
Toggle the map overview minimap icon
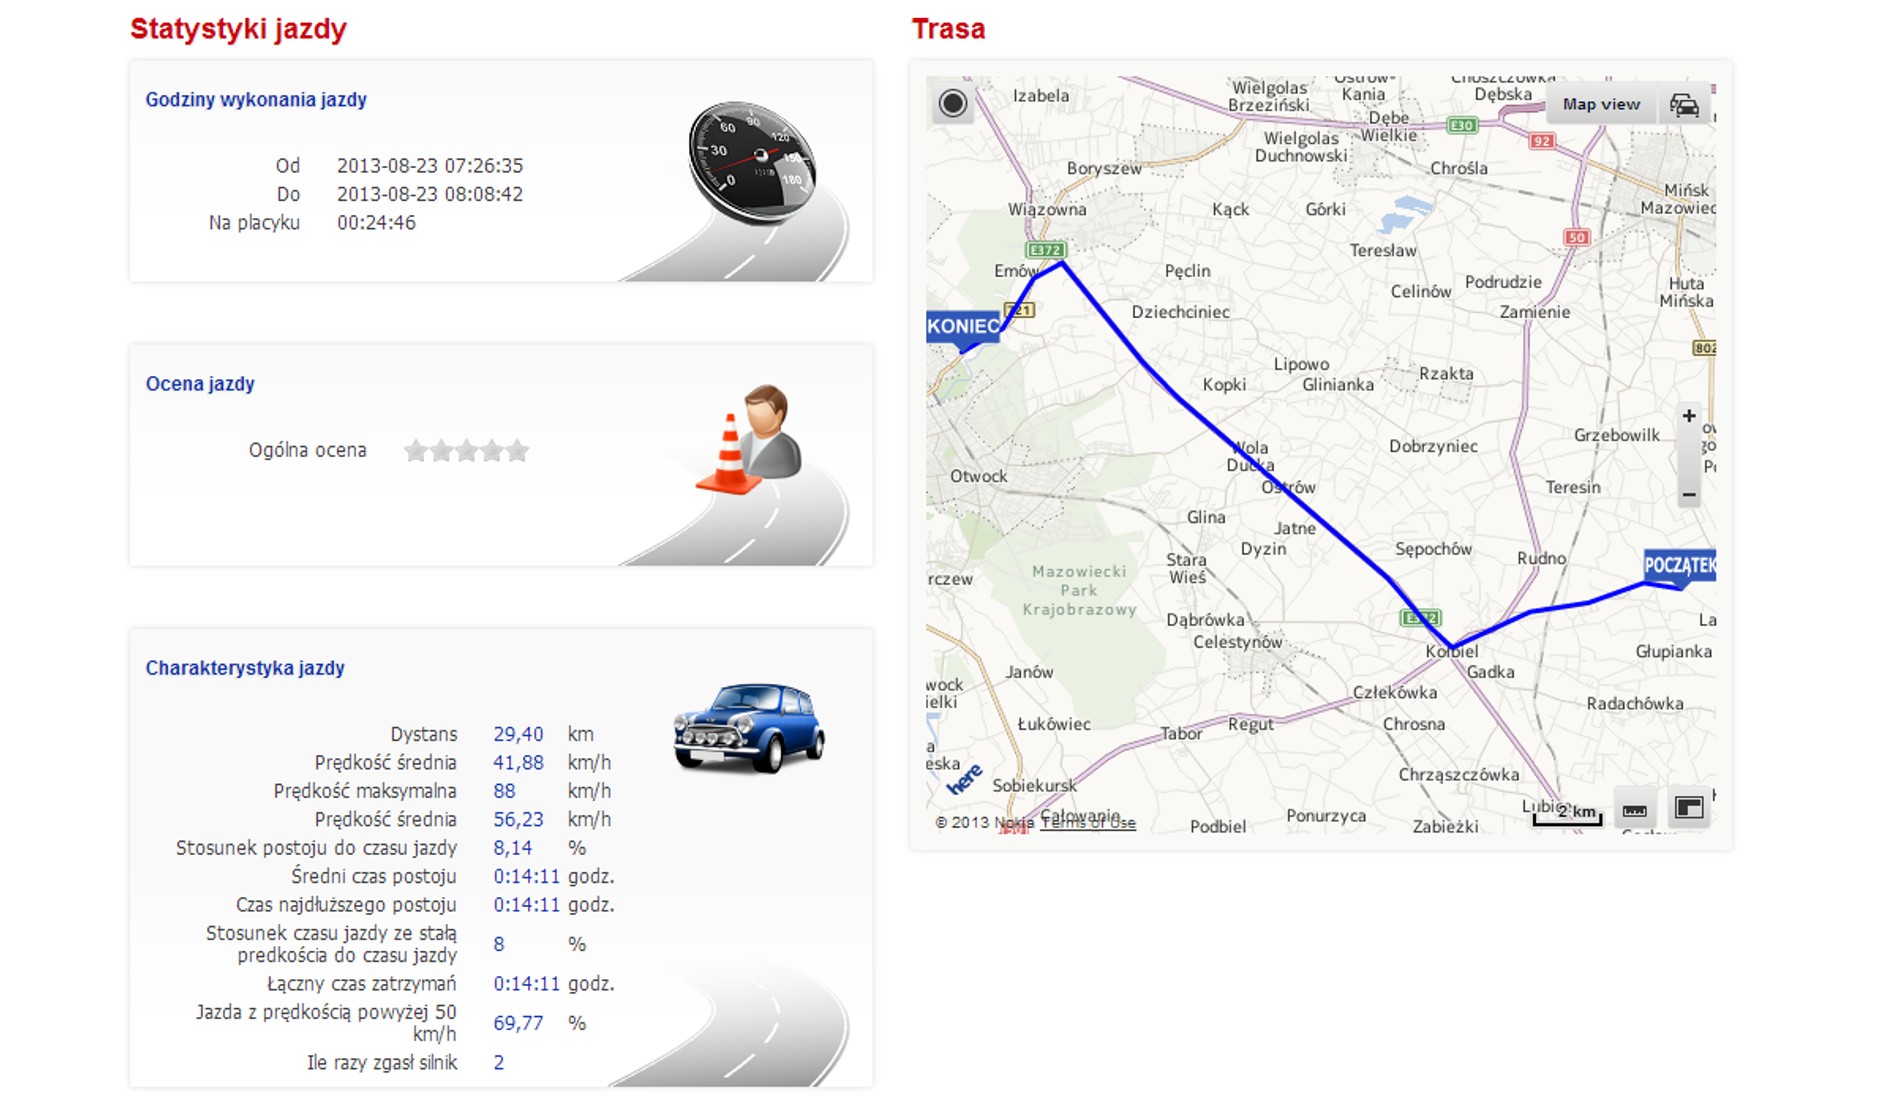(x=1689, y=808)
